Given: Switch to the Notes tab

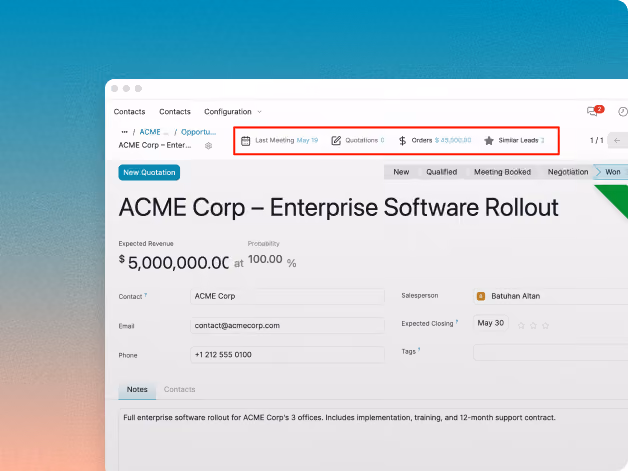Looking at the screenshot, I should click(137, 390).
